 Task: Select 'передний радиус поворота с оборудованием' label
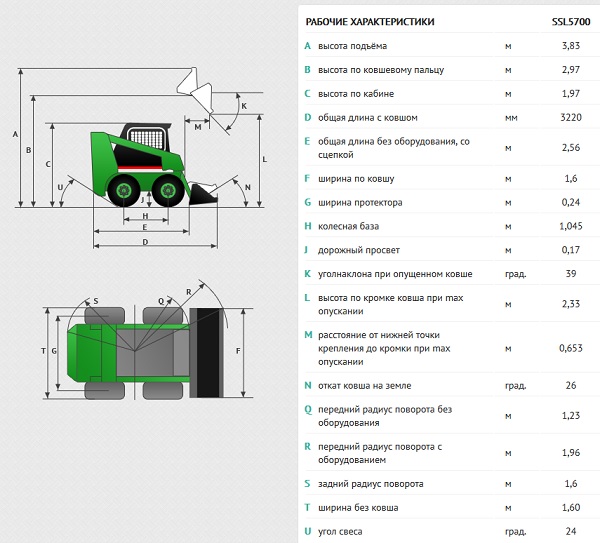tap(380, 453)
